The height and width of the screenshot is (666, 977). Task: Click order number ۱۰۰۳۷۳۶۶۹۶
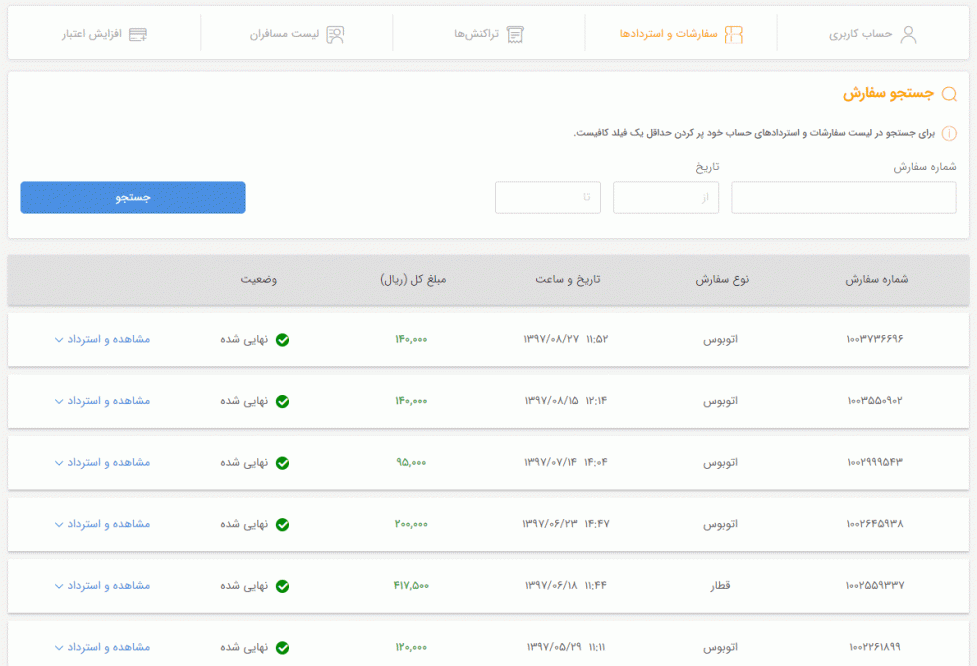coord(875,340)
